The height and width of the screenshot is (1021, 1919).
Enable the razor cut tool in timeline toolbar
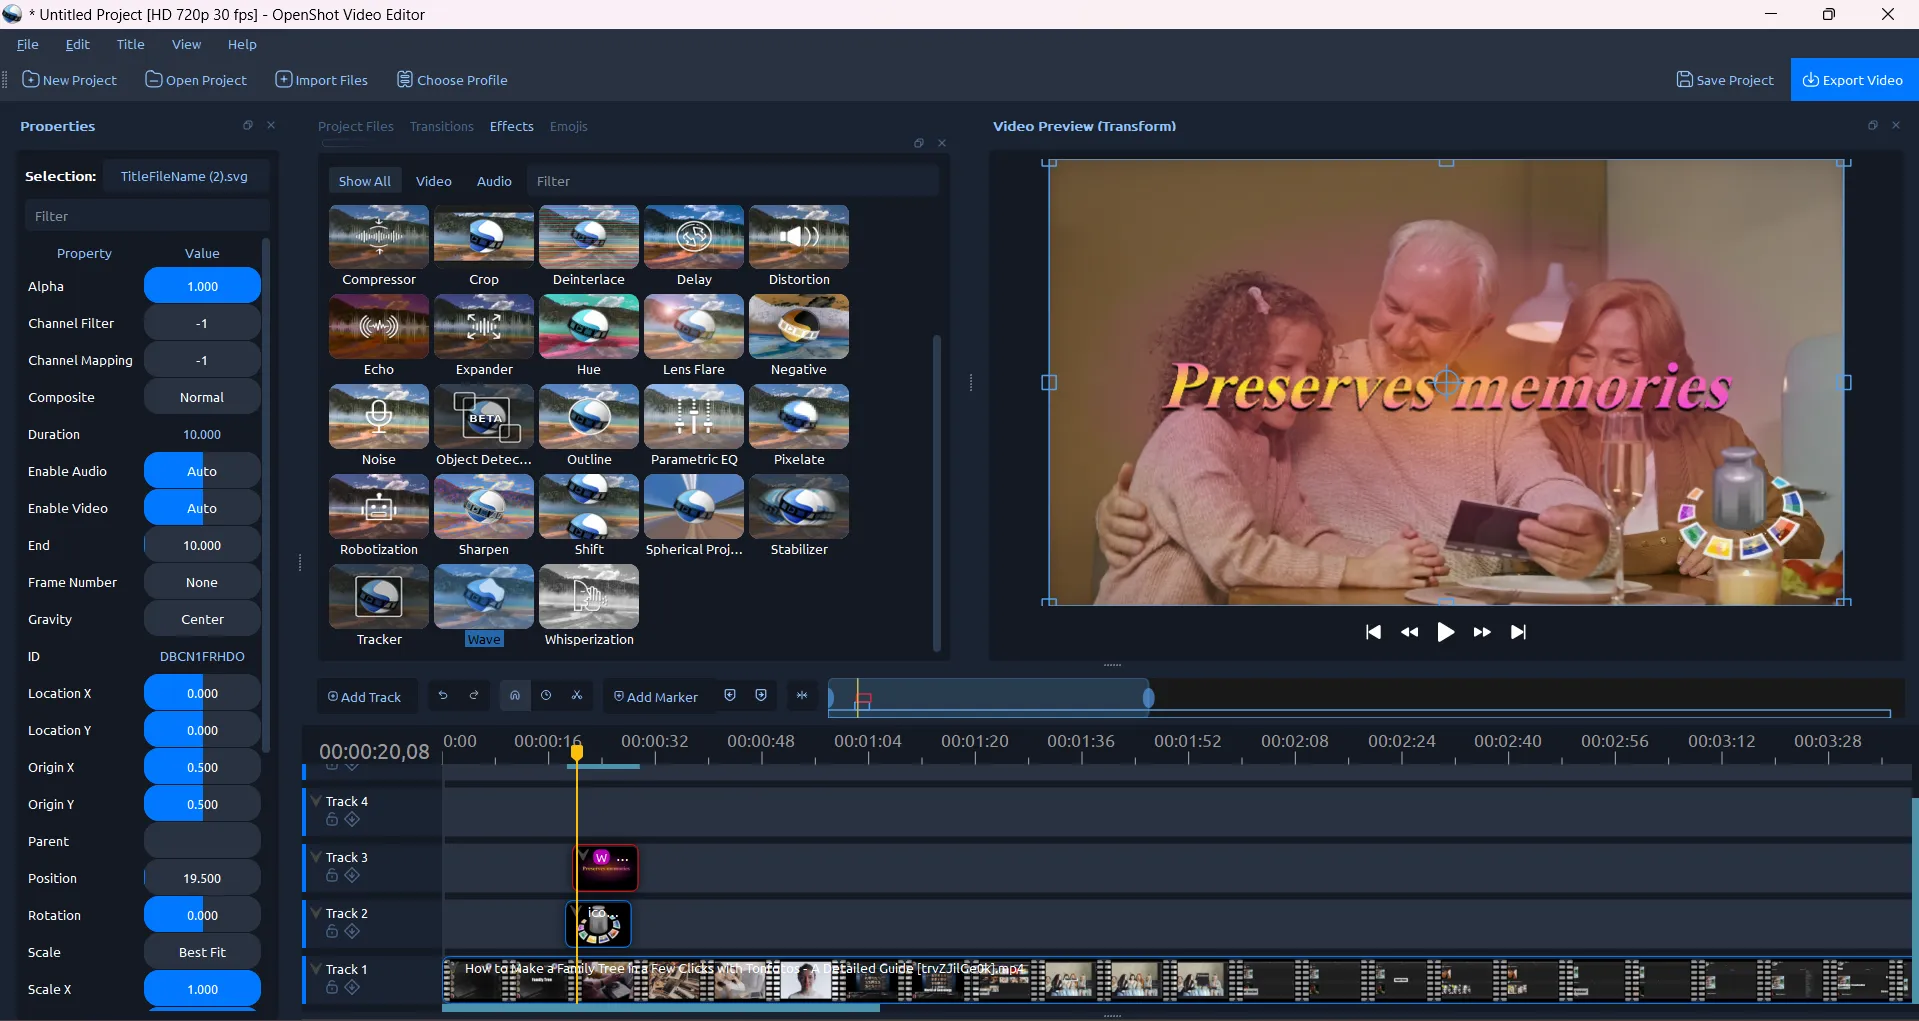[x=577, y=696]
